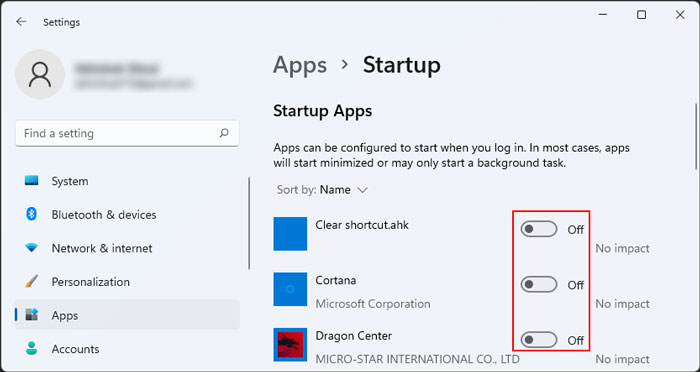Screen dimensions: 700x372
Task: Click the Microsoft Corporation publisher text
Action: point(373,304)
